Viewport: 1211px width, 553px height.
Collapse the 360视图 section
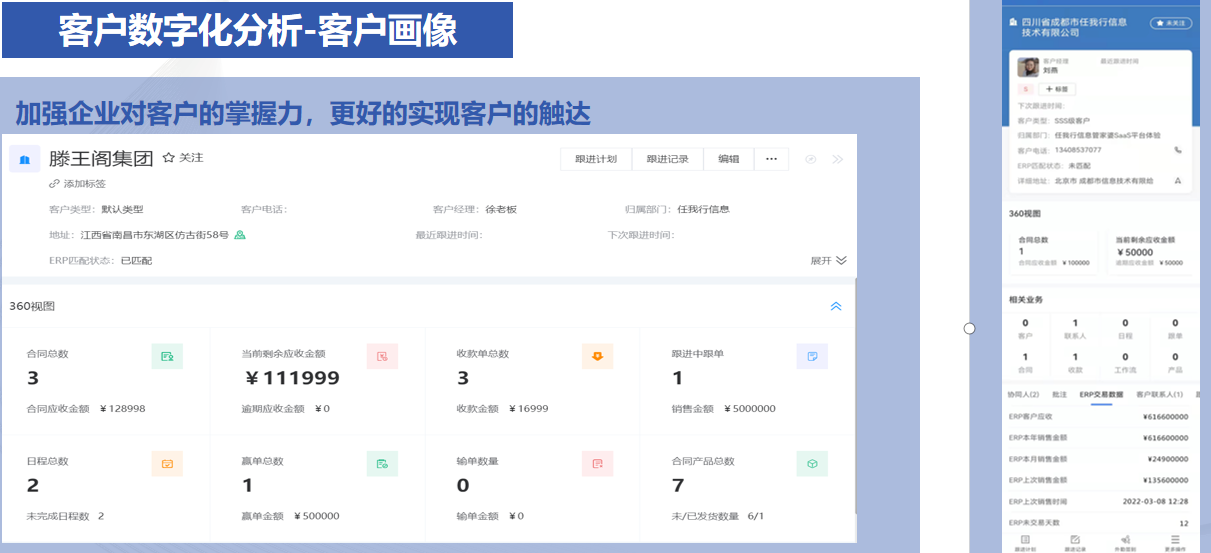point(836,306)
